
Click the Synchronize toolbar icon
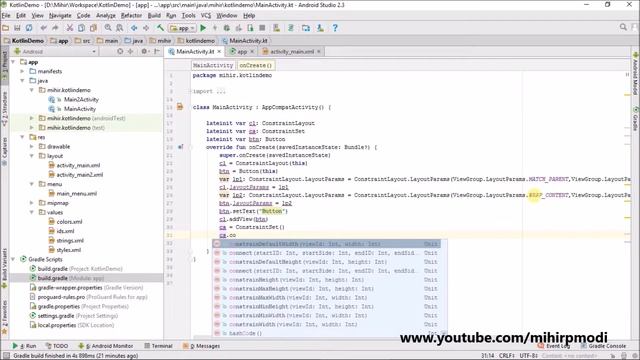click(x=29, y=28)
